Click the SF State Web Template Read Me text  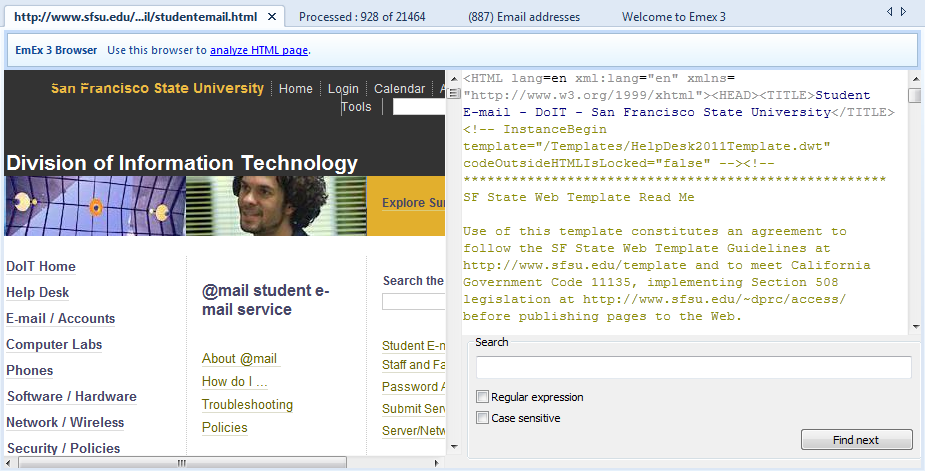point(579,197)
